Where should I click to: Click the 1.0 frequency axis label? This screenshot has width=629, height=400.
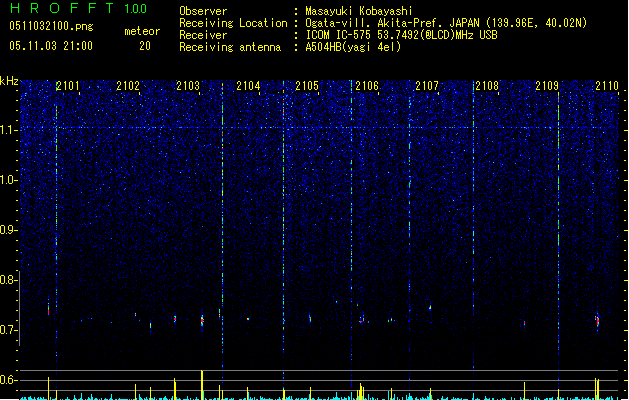point(8,180)
